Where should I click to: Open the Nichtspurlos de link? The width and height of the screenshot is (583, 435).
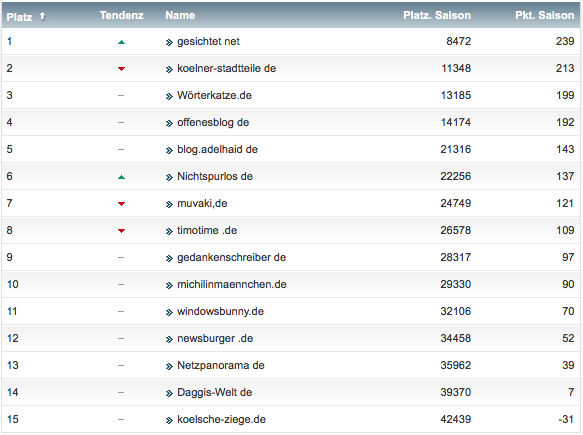click(215, 176)
